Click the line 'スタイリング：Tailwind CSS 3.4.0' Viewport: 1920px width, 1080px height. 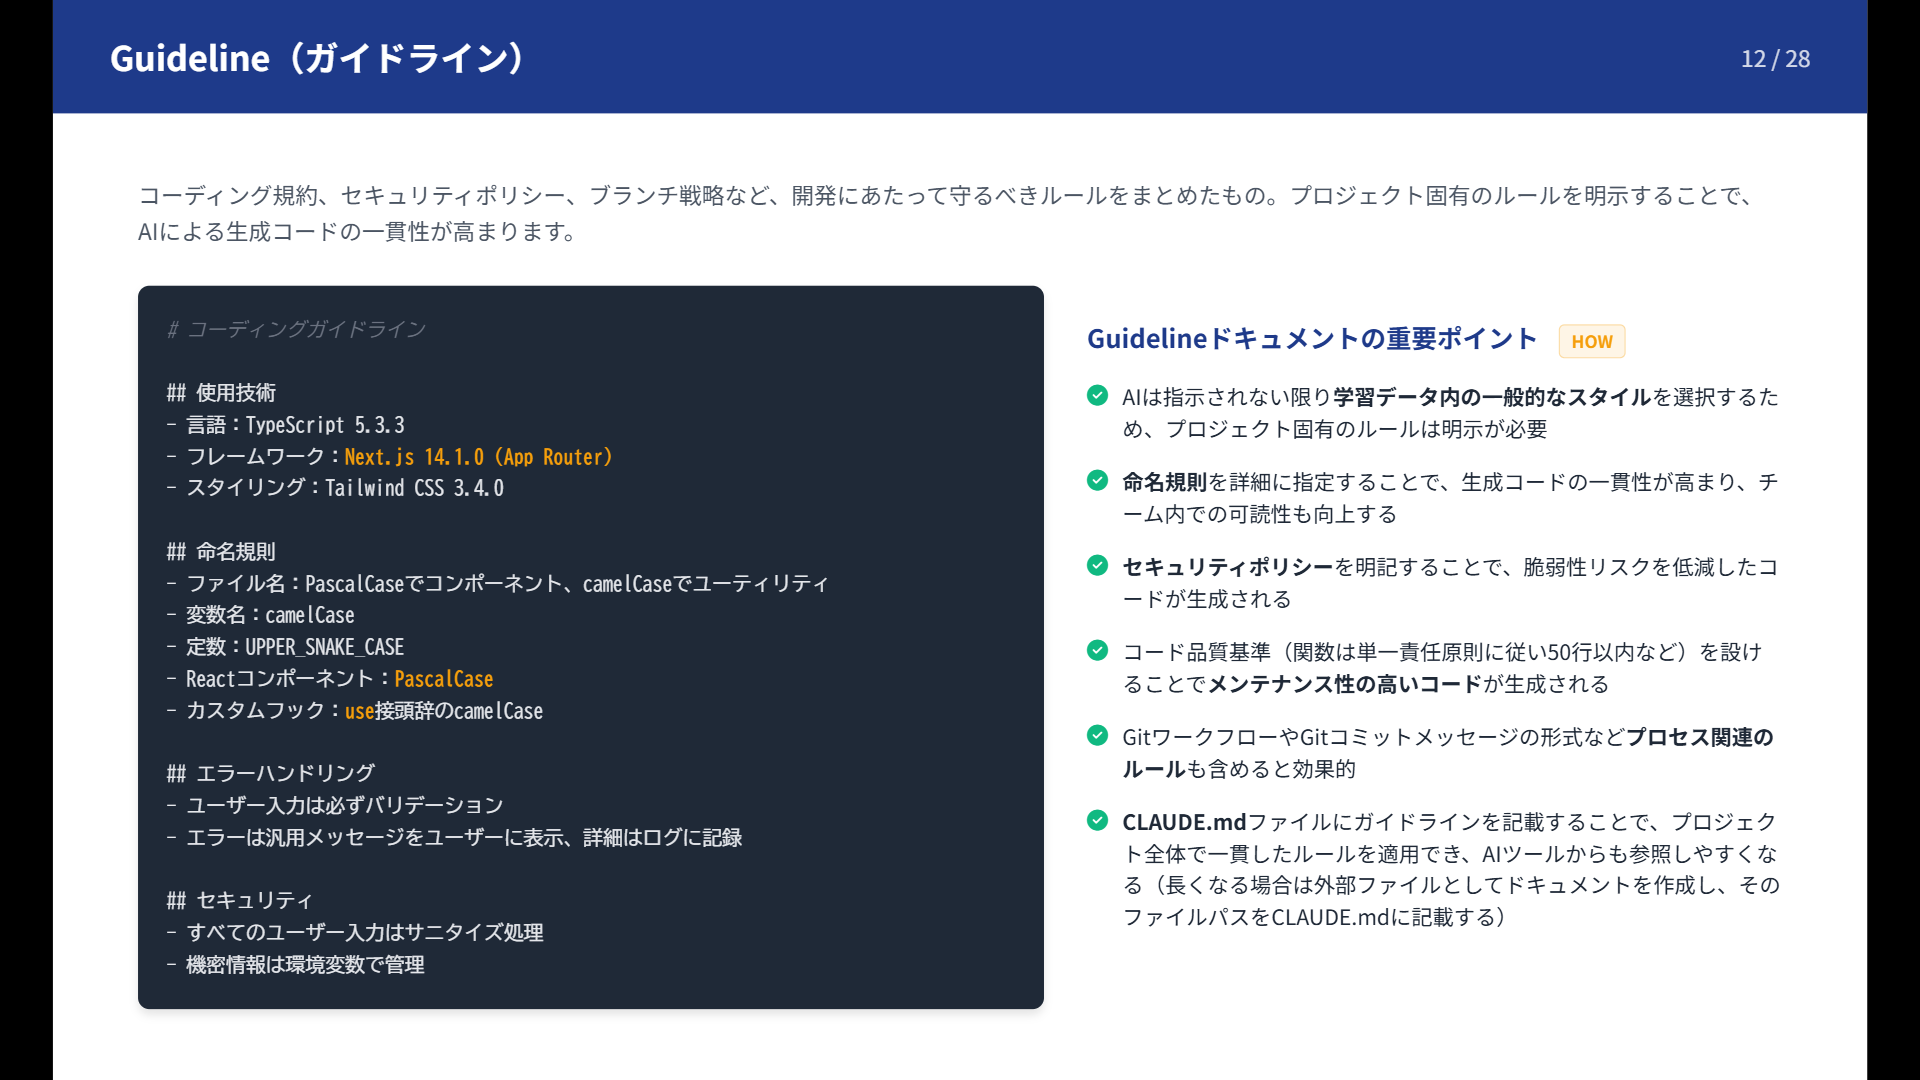(335, 488)
